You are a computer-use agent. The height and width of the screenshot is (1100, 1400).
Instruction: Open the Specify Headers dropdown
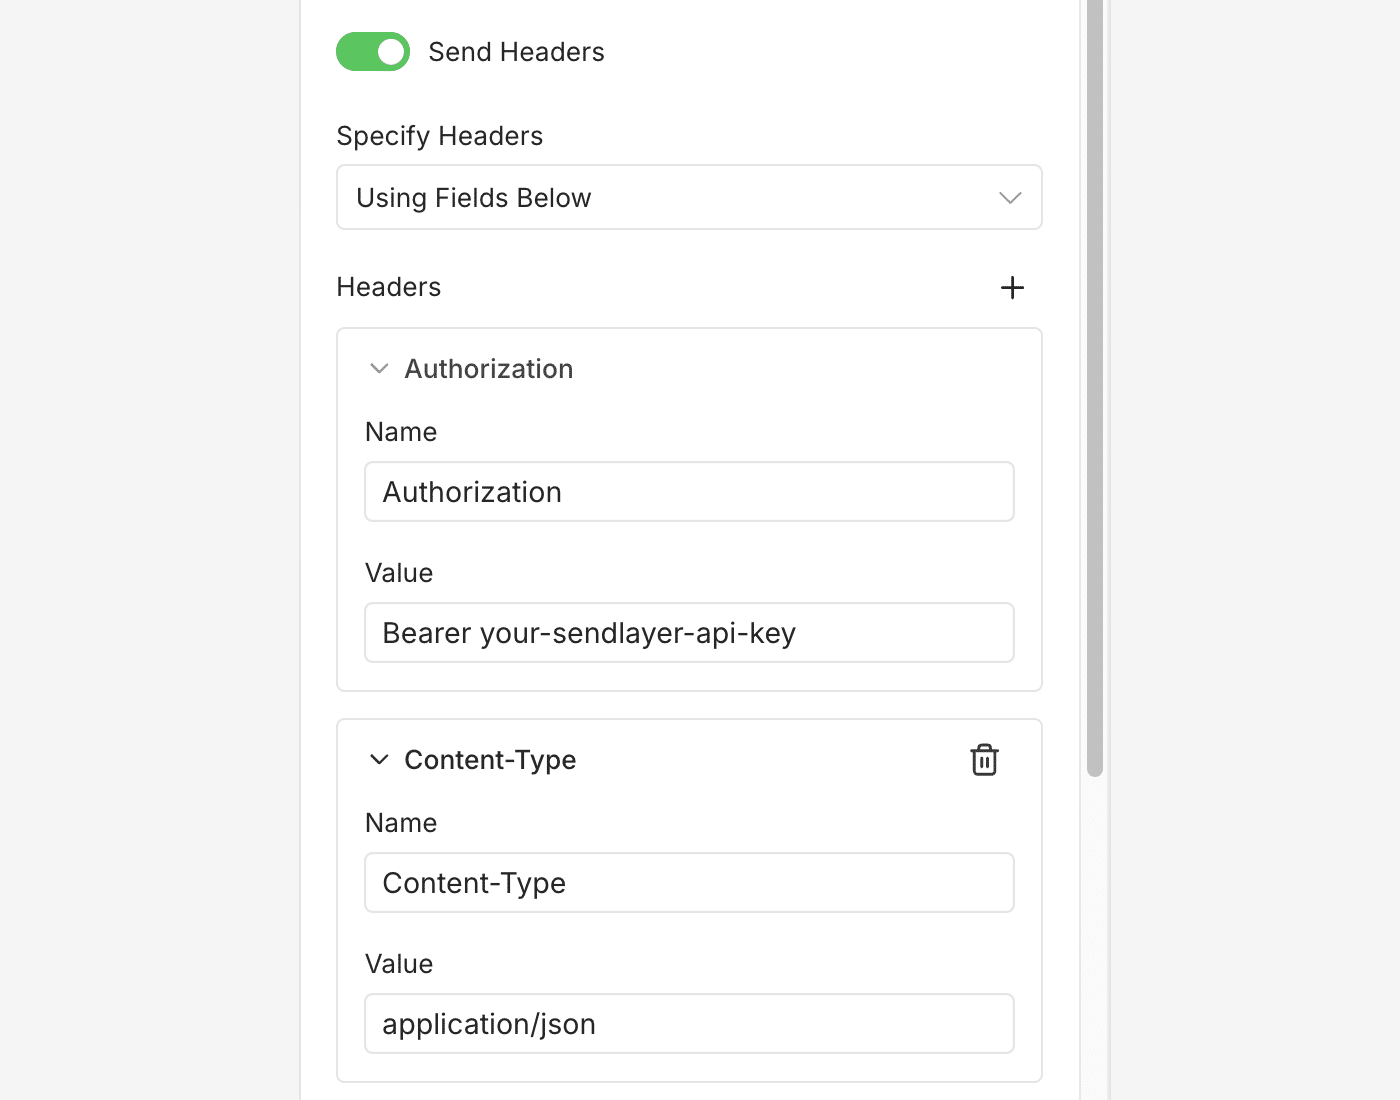pos(689,197)
